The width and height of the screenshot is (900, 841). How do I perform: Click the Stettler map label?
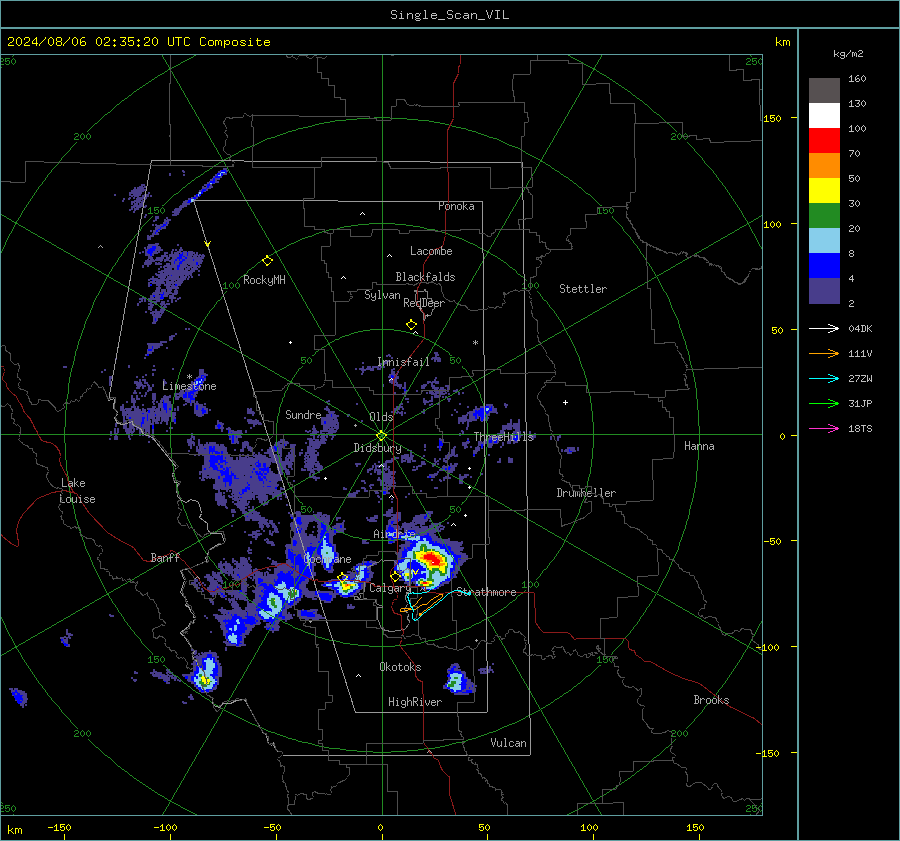pyautogui.click(x=583, y=289)
